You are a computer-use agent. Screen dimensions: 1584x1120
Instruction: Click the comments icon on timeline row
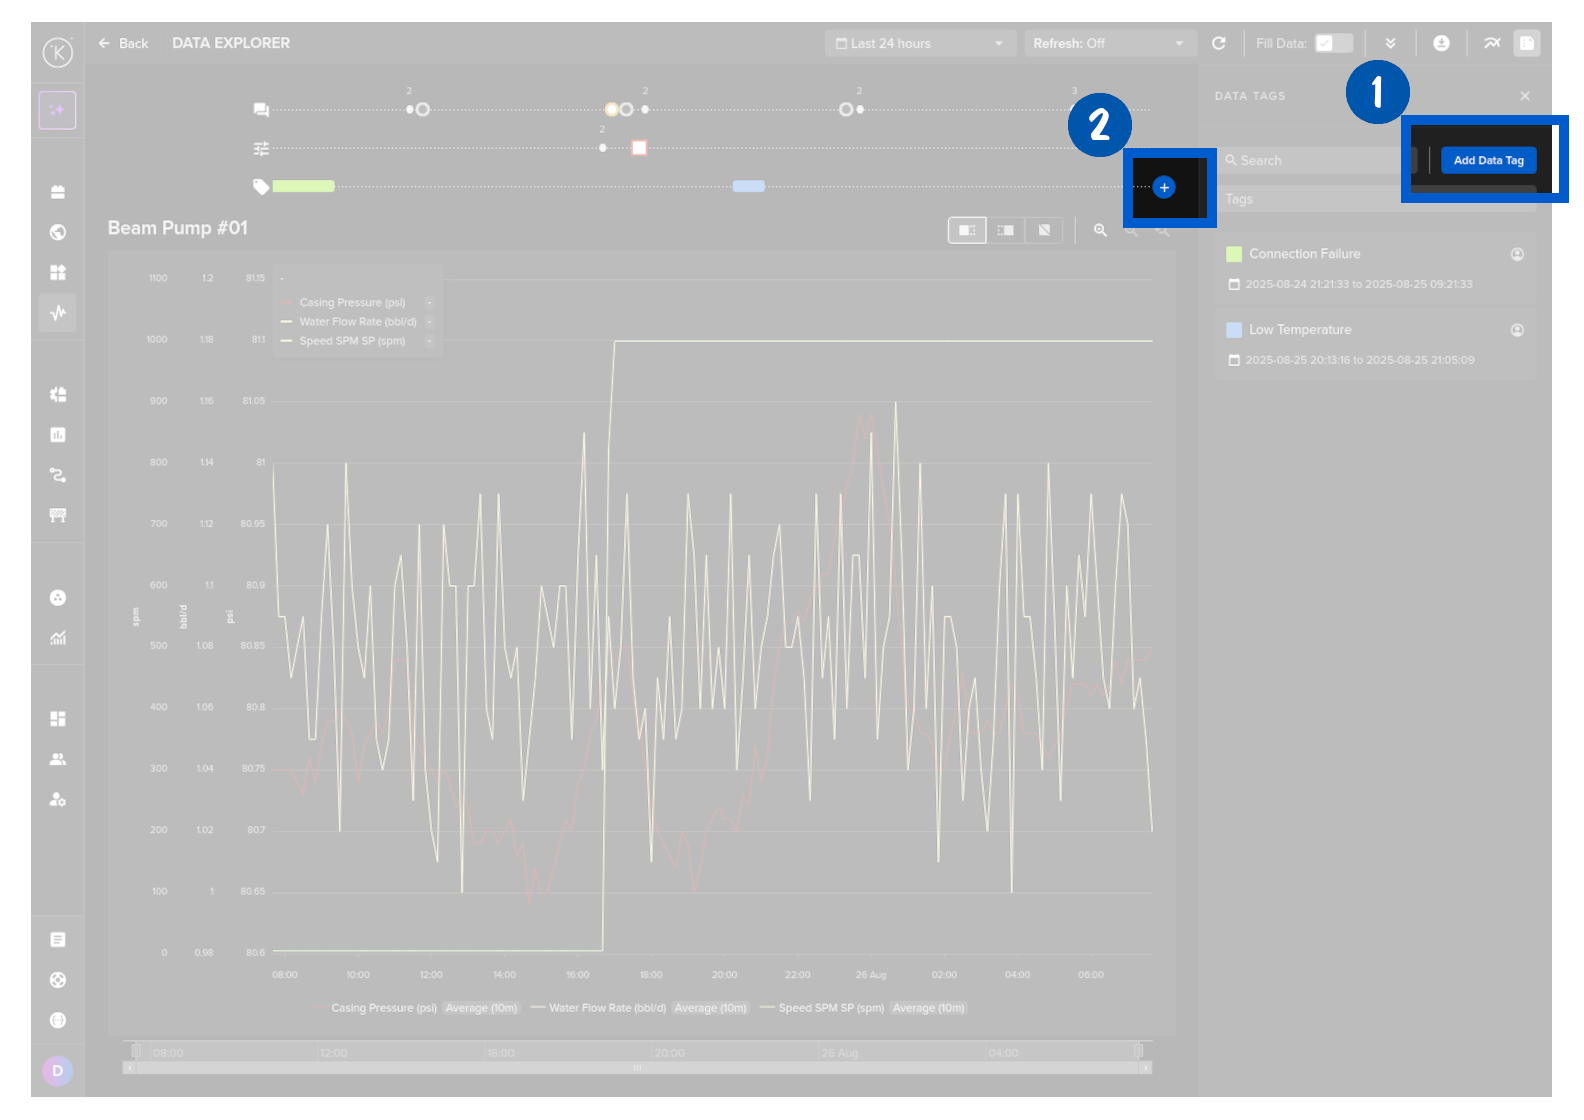click(x=261, y=109)
